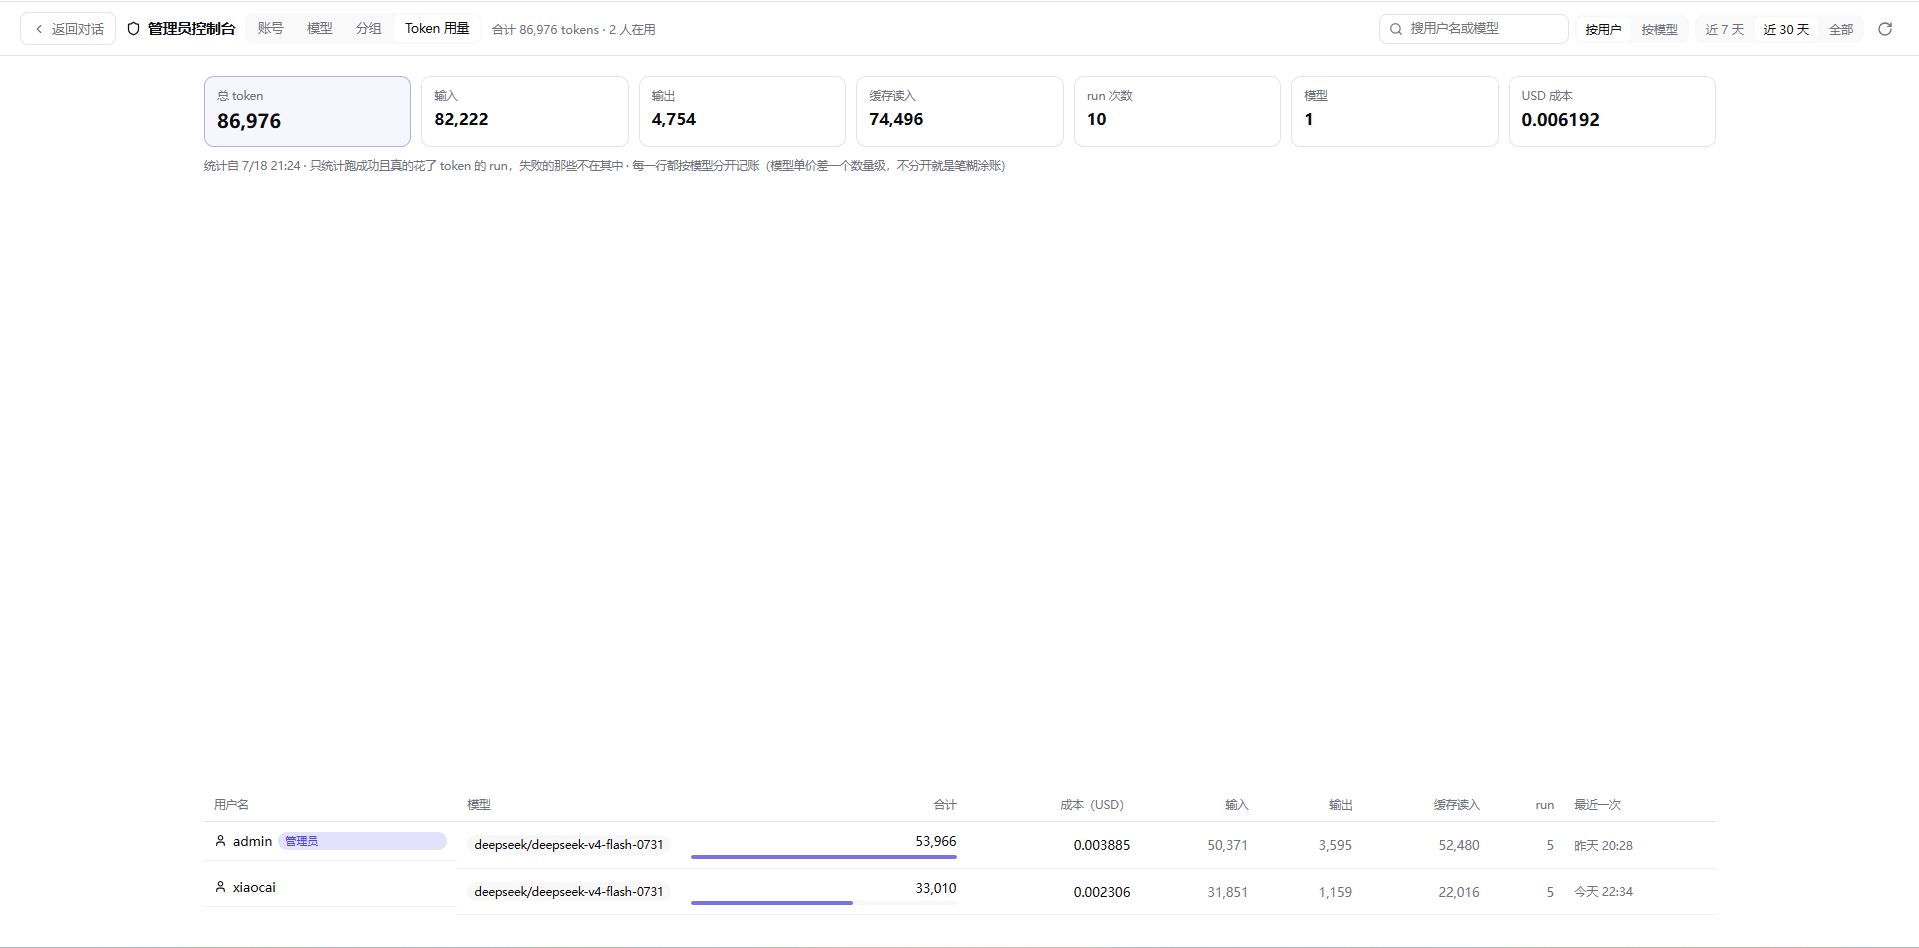Viewport: 1919px width, 948px height.
Task: Click the usage bar for 33,010 tokens
Action: [824, 903]
